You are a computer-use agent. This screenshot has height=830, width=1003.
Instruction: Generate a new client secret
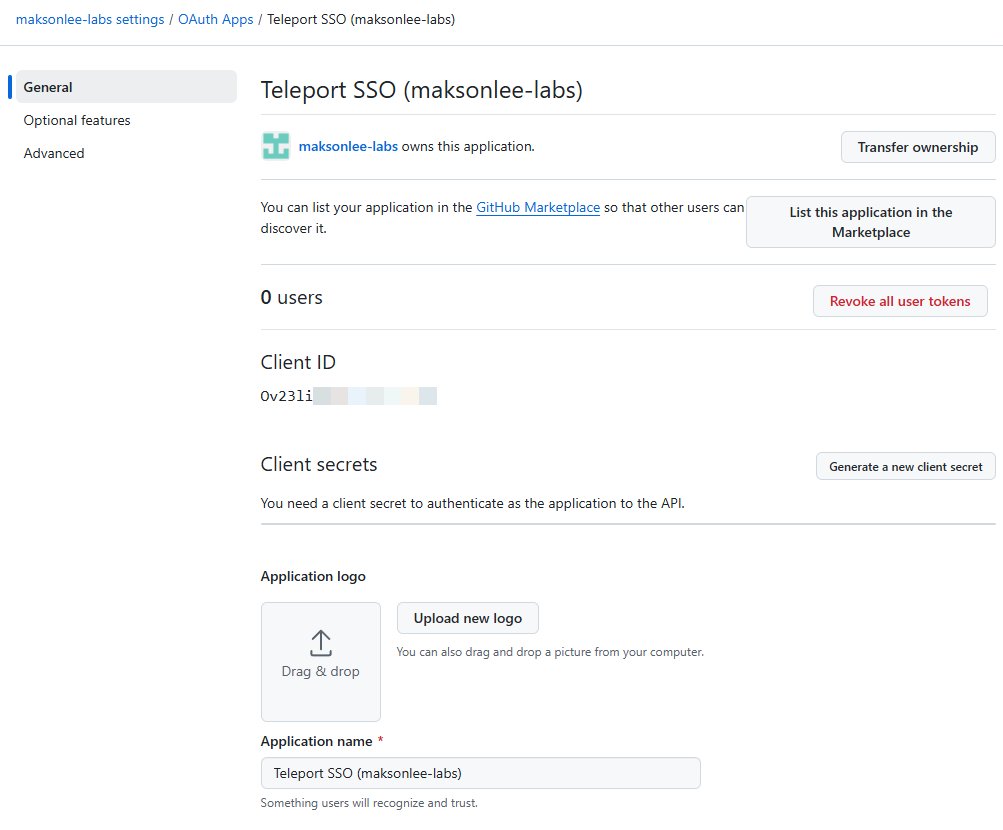pos(906,467)
